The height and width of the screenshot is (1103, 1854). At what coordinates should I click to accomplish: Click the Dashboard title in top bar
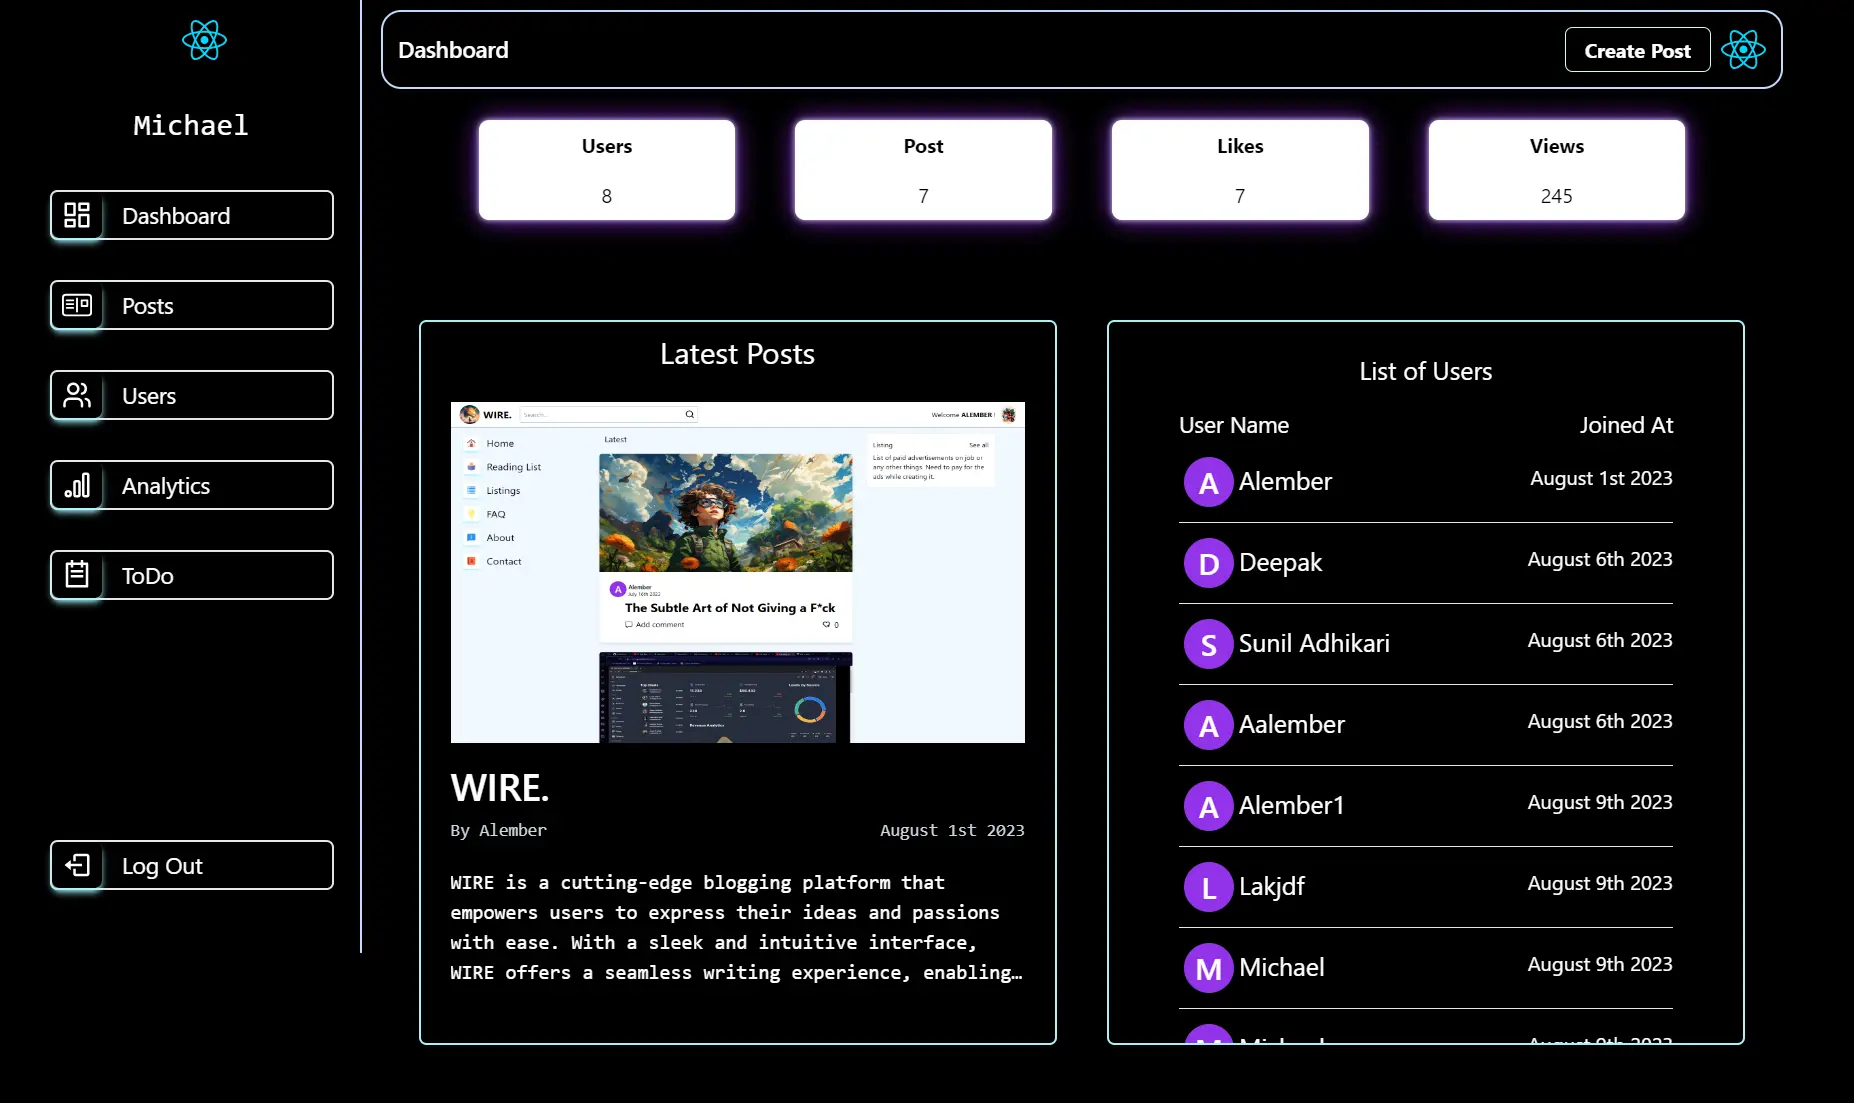453,50
